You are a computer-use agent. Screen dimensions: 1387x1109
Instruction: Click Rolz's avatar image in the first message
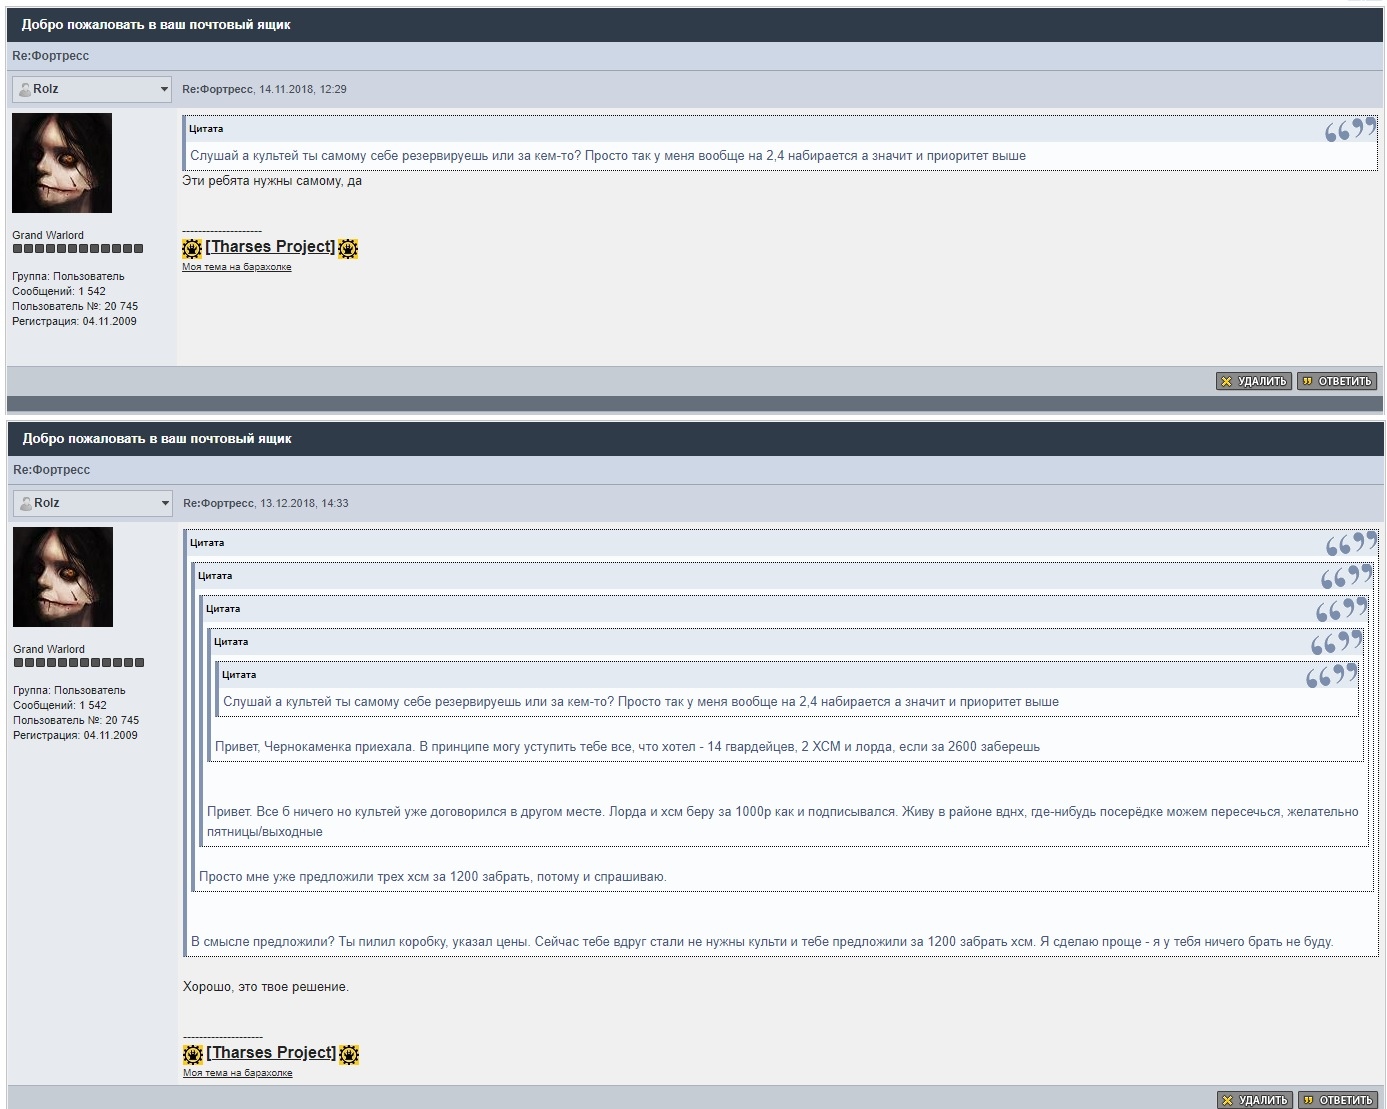(x=62, y=163)
